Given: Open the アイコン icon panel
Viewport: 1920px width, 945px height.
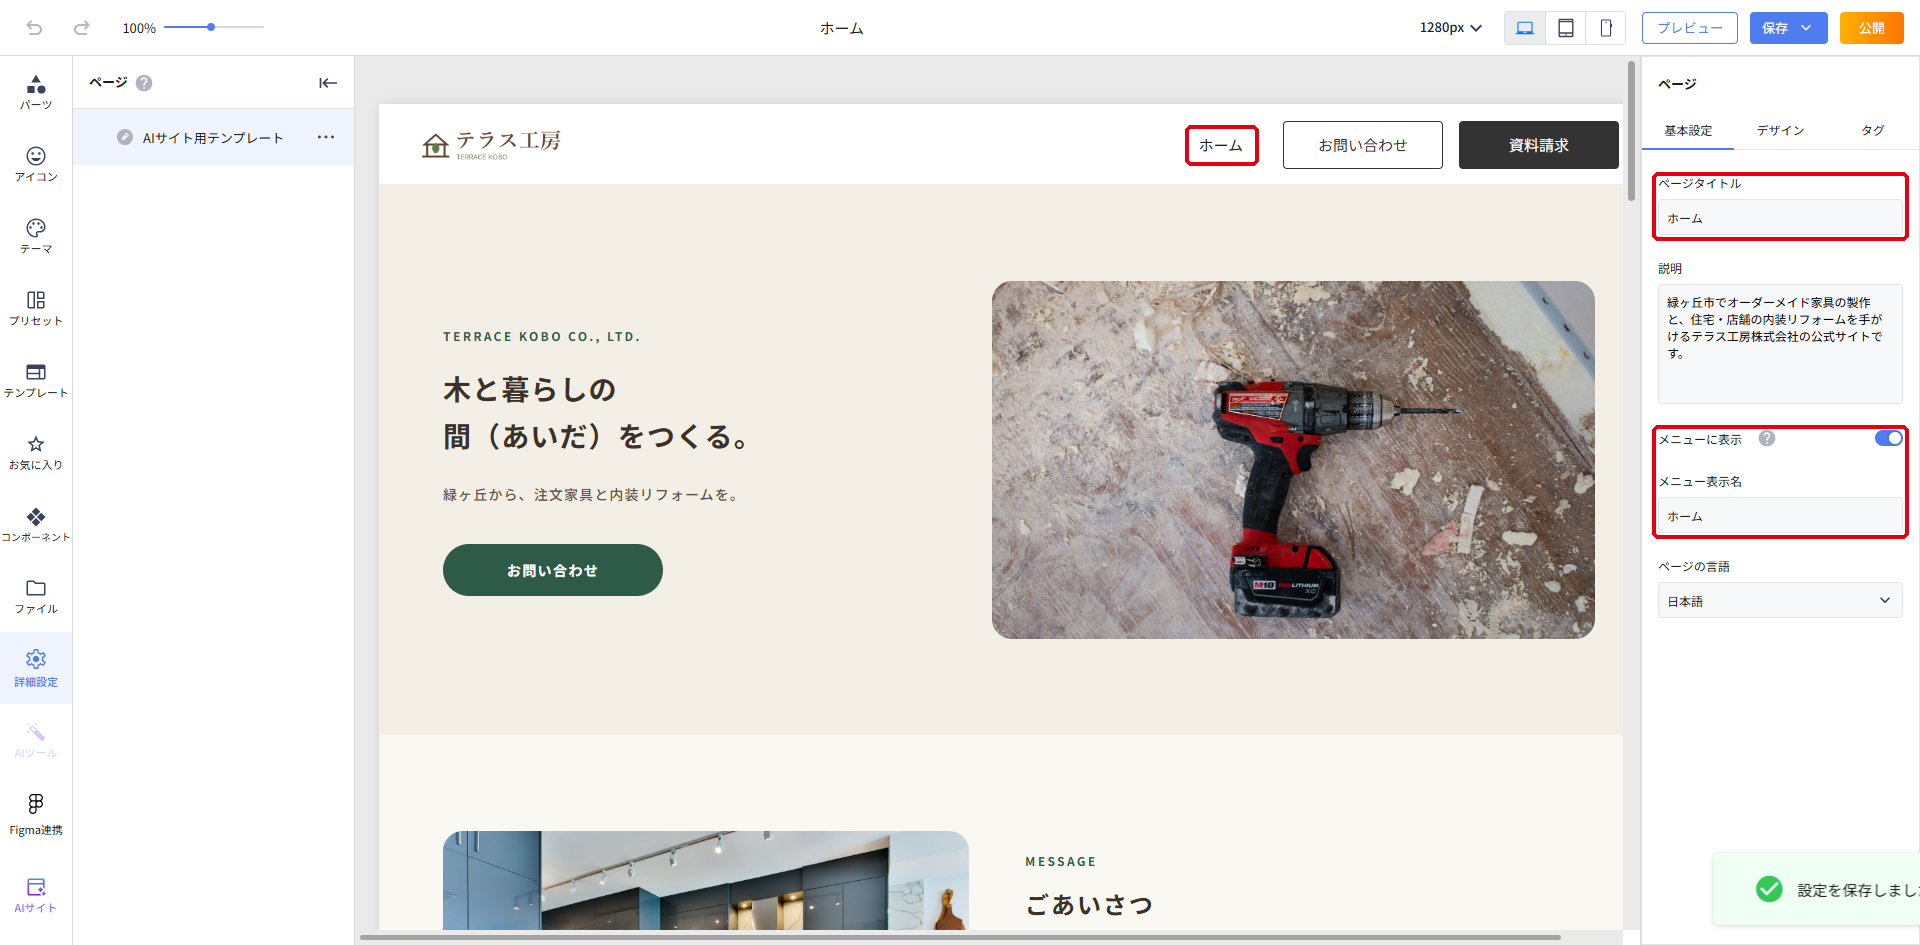Looking at the screenshot, I should [x=36, y=164].
